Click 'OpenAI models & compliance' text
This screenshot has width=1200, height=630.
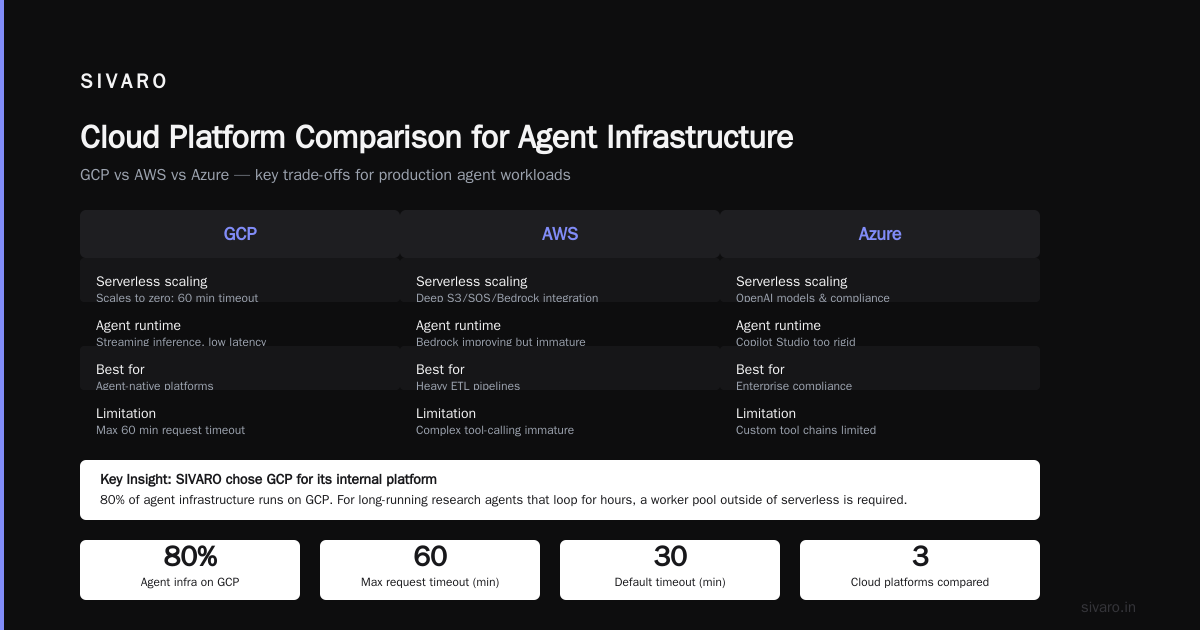pyautogui.click(x=813, y=297)
